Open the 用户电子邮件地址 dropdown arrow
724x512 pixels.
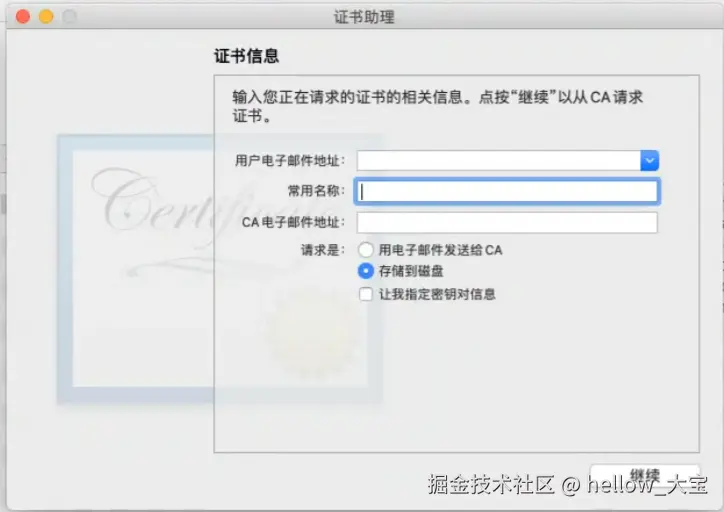click(x=649, y=161)
